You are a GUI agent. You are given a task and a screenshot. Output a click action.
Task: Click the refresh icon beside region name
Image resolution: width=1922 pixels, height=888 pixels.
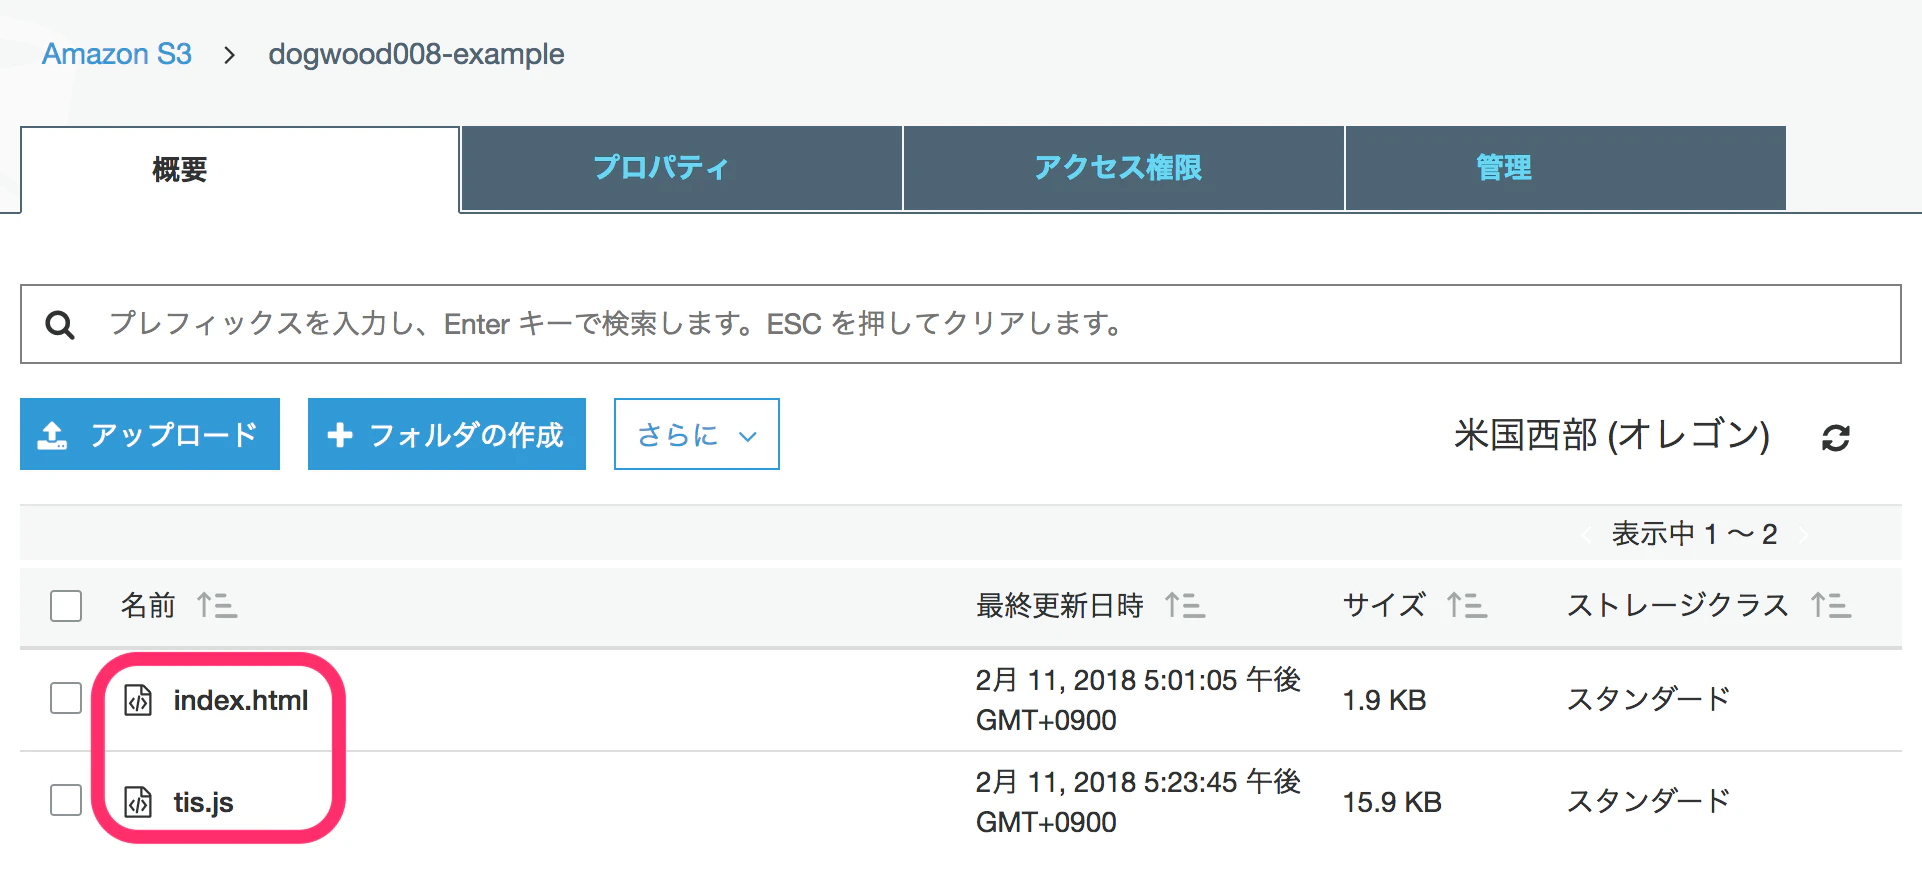tap(1835, 437)
